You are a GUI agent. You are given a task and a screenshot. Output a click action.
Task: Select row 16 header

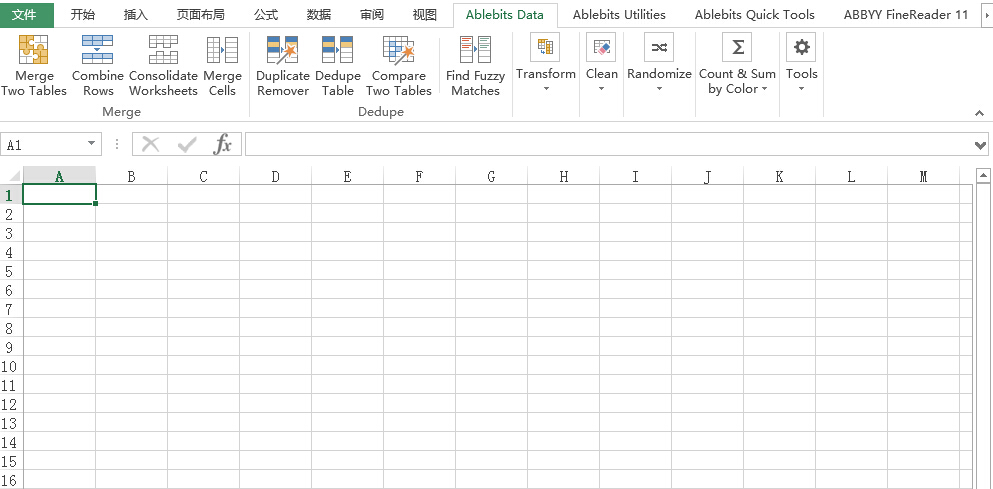(x=11, y=479)
